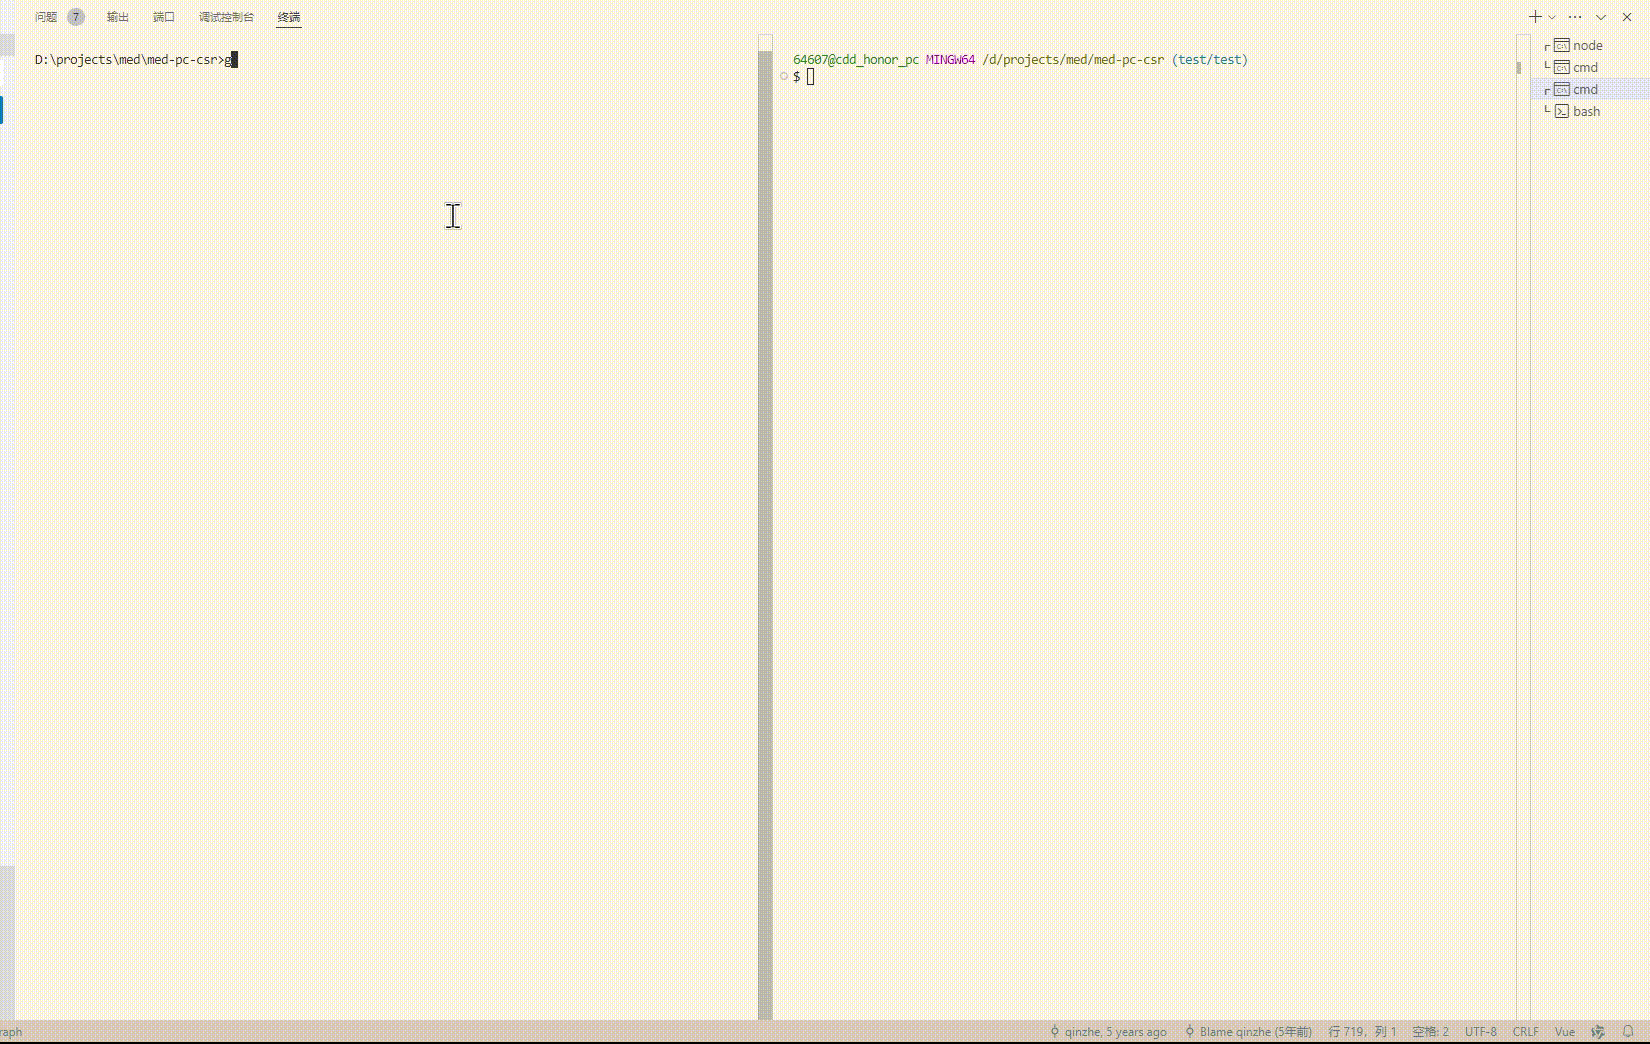Switch to the 问题 (Problems) tab
Image resolution: width=1650 pixels, height=1044 pixels.
[x=46, y=17]
